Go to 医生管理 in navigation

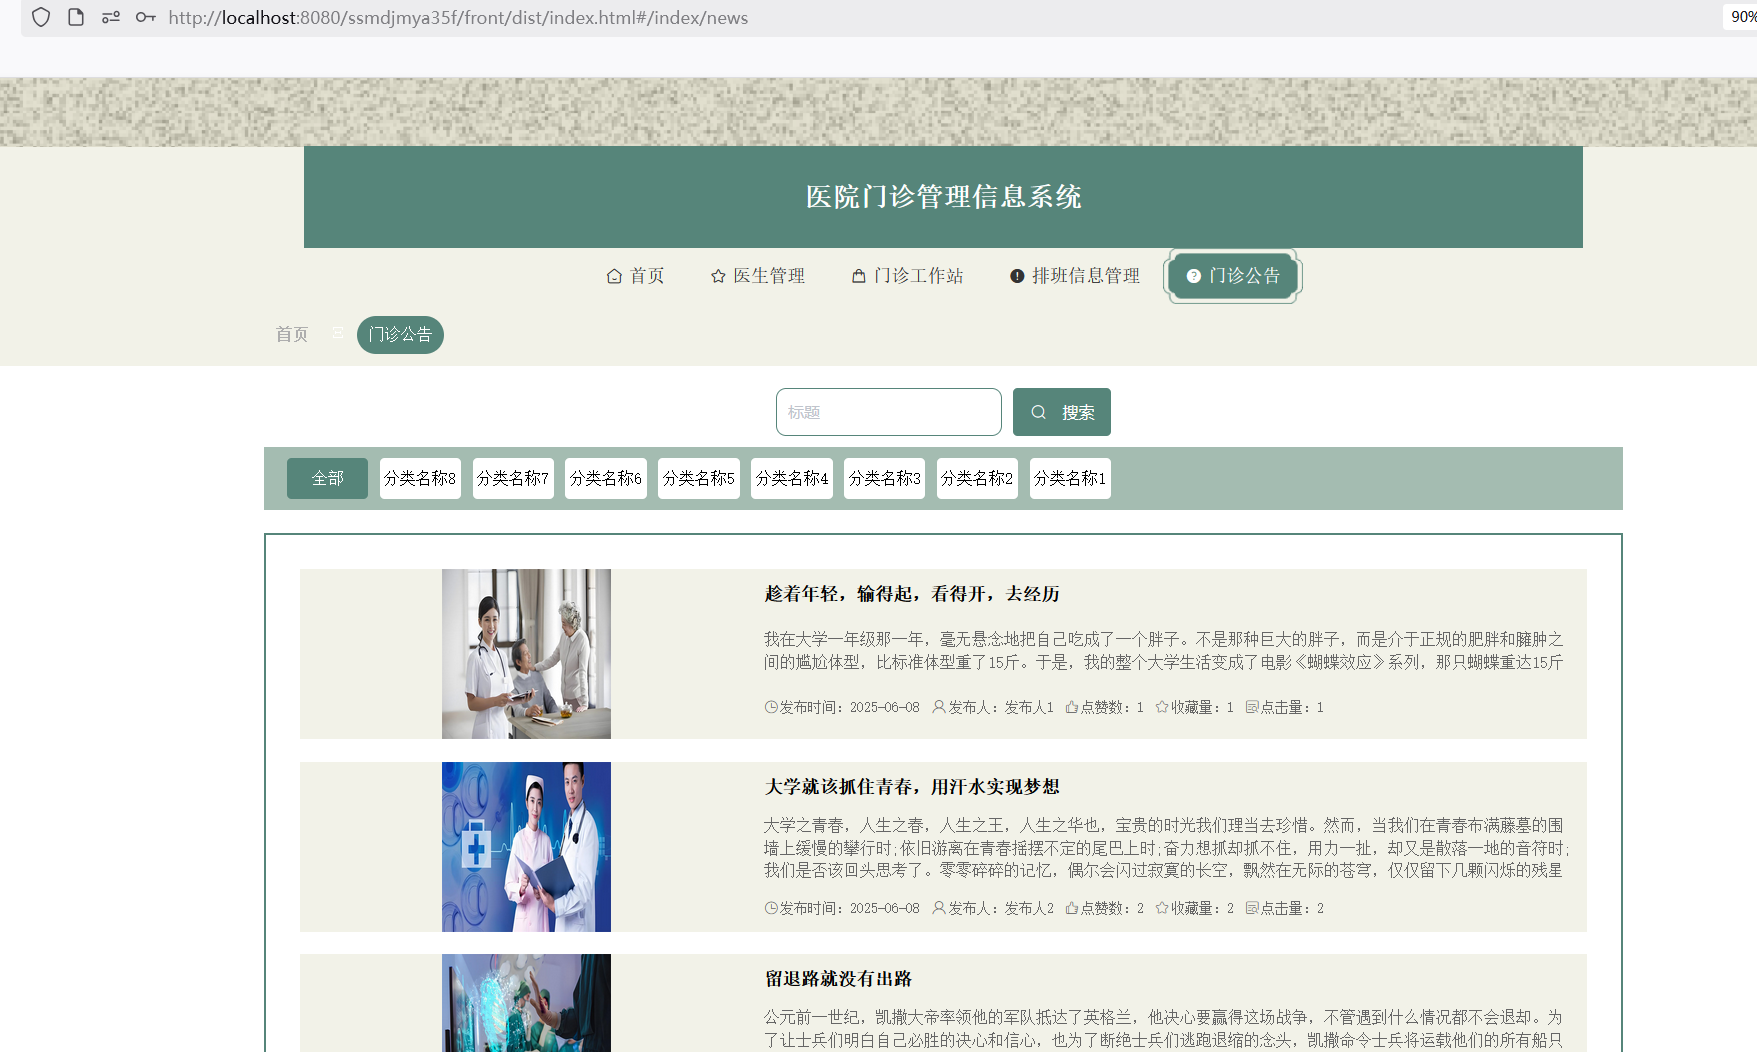758,276
